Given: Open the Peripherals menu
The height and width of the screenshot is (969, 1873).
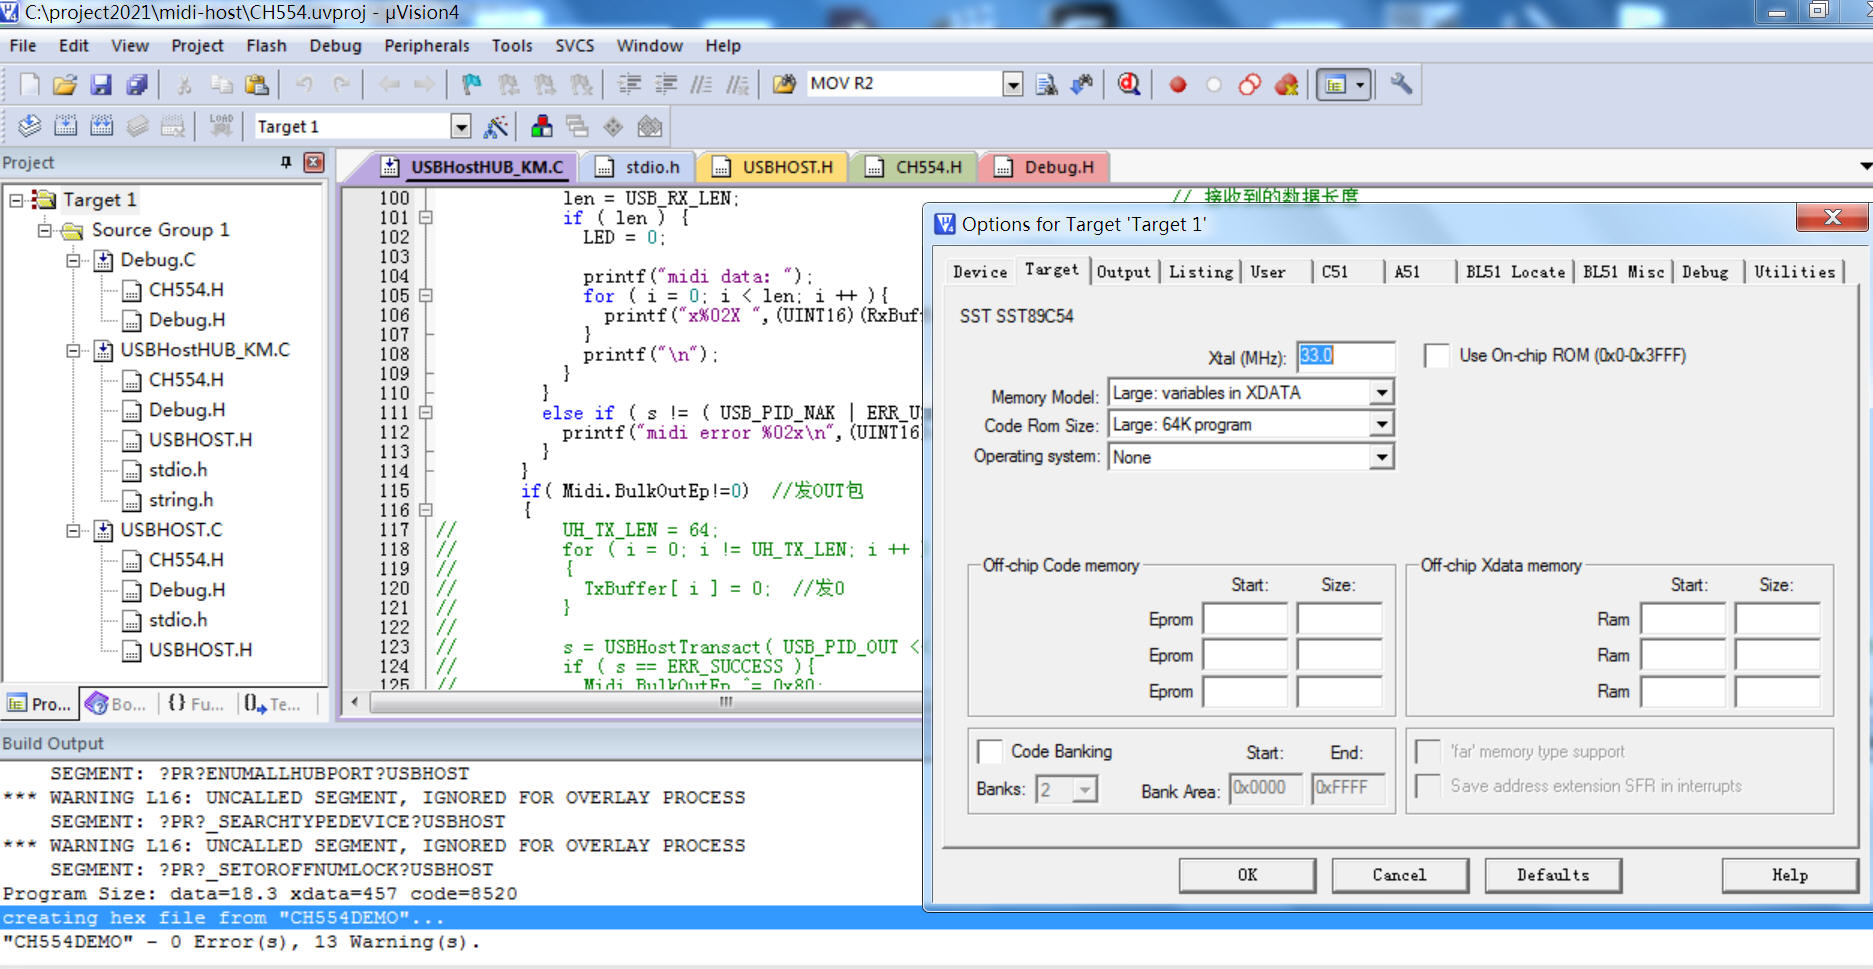Looking at the screenshot, I should click(427, 46).
